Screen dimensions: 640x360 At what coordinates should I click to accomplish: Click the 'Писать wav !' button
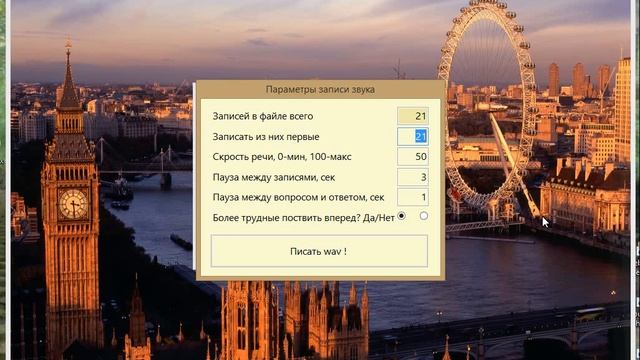(319, 251)
